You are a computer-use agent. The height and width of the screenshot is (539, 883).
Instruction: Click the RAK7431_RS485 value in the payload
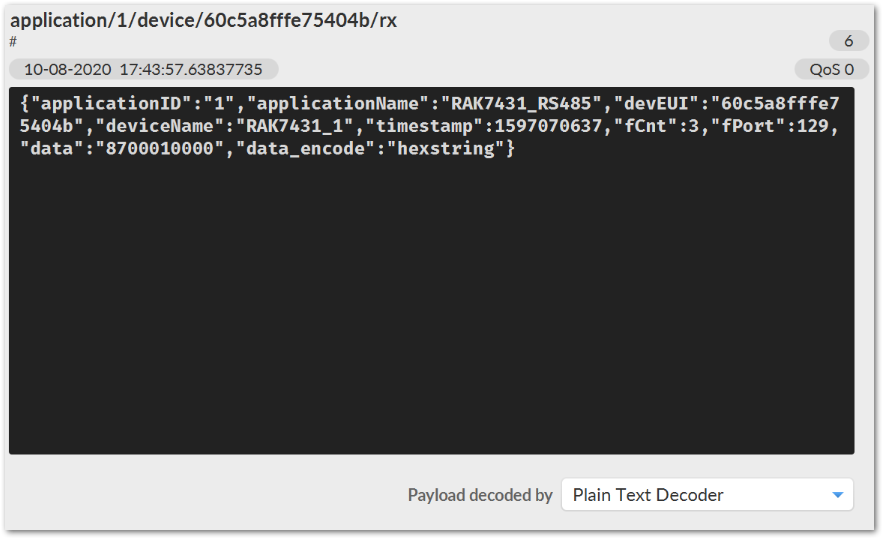point(521,103)
